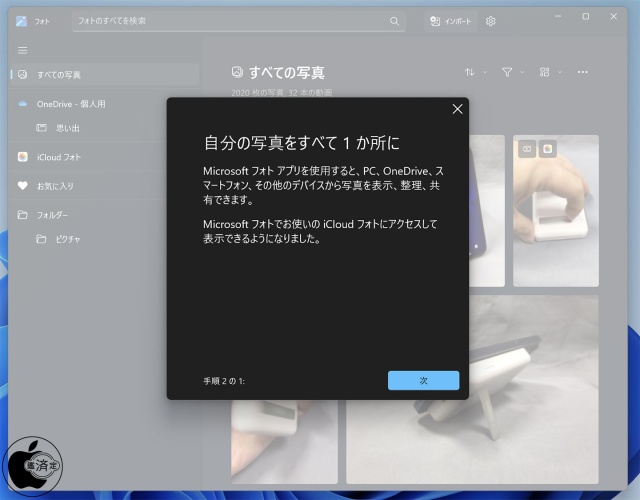
Task: Click the dialog title 自分の写真をすべて 1 か所に
Action: pos(302,143)
